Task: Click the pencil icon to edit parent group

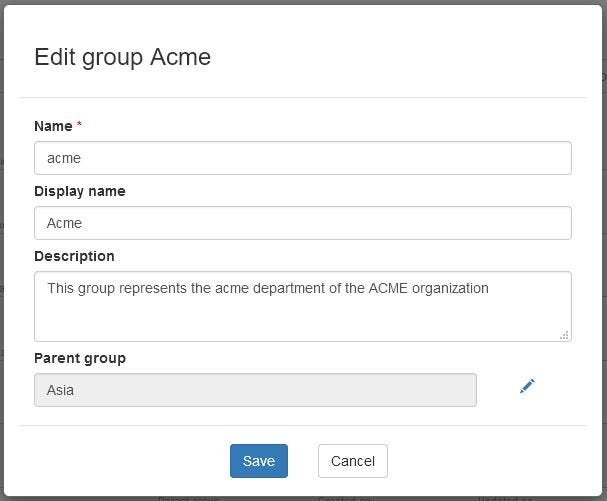Action: pyautogui.click(x=527, y=386)
